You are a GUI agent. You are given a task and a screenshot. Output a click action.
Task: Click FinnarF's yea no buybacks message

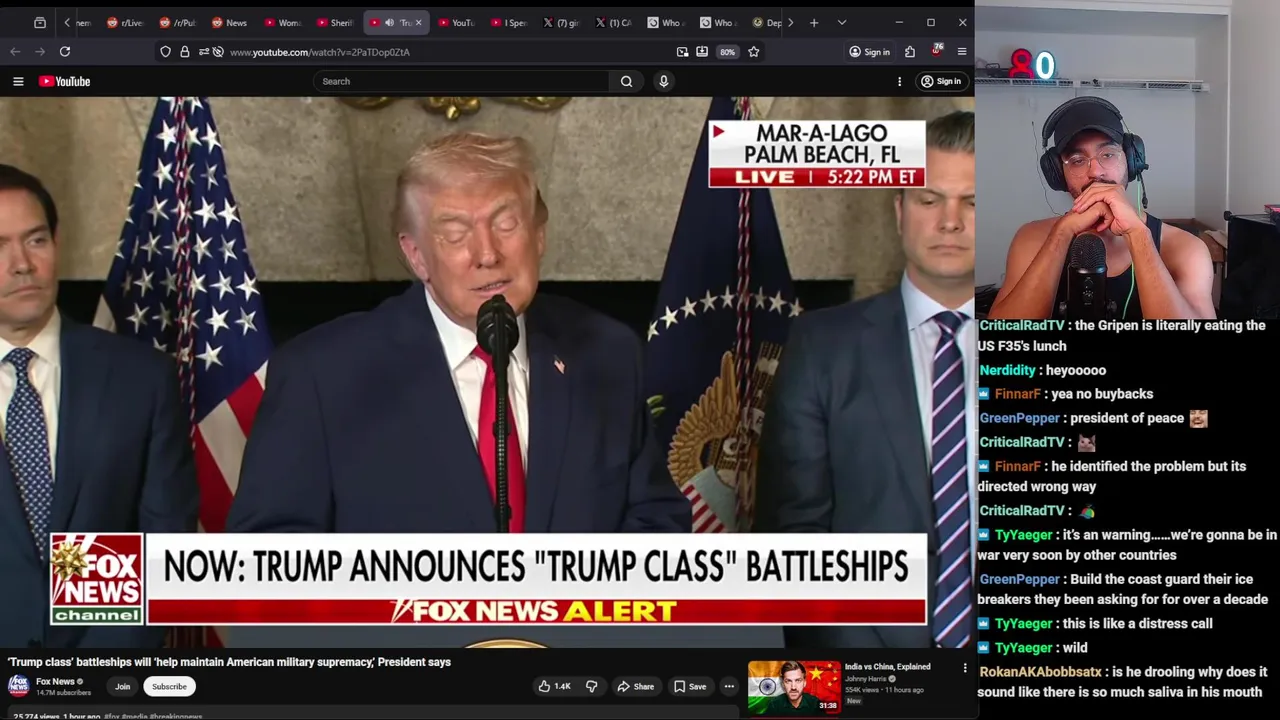click(x=1066, y=394)
